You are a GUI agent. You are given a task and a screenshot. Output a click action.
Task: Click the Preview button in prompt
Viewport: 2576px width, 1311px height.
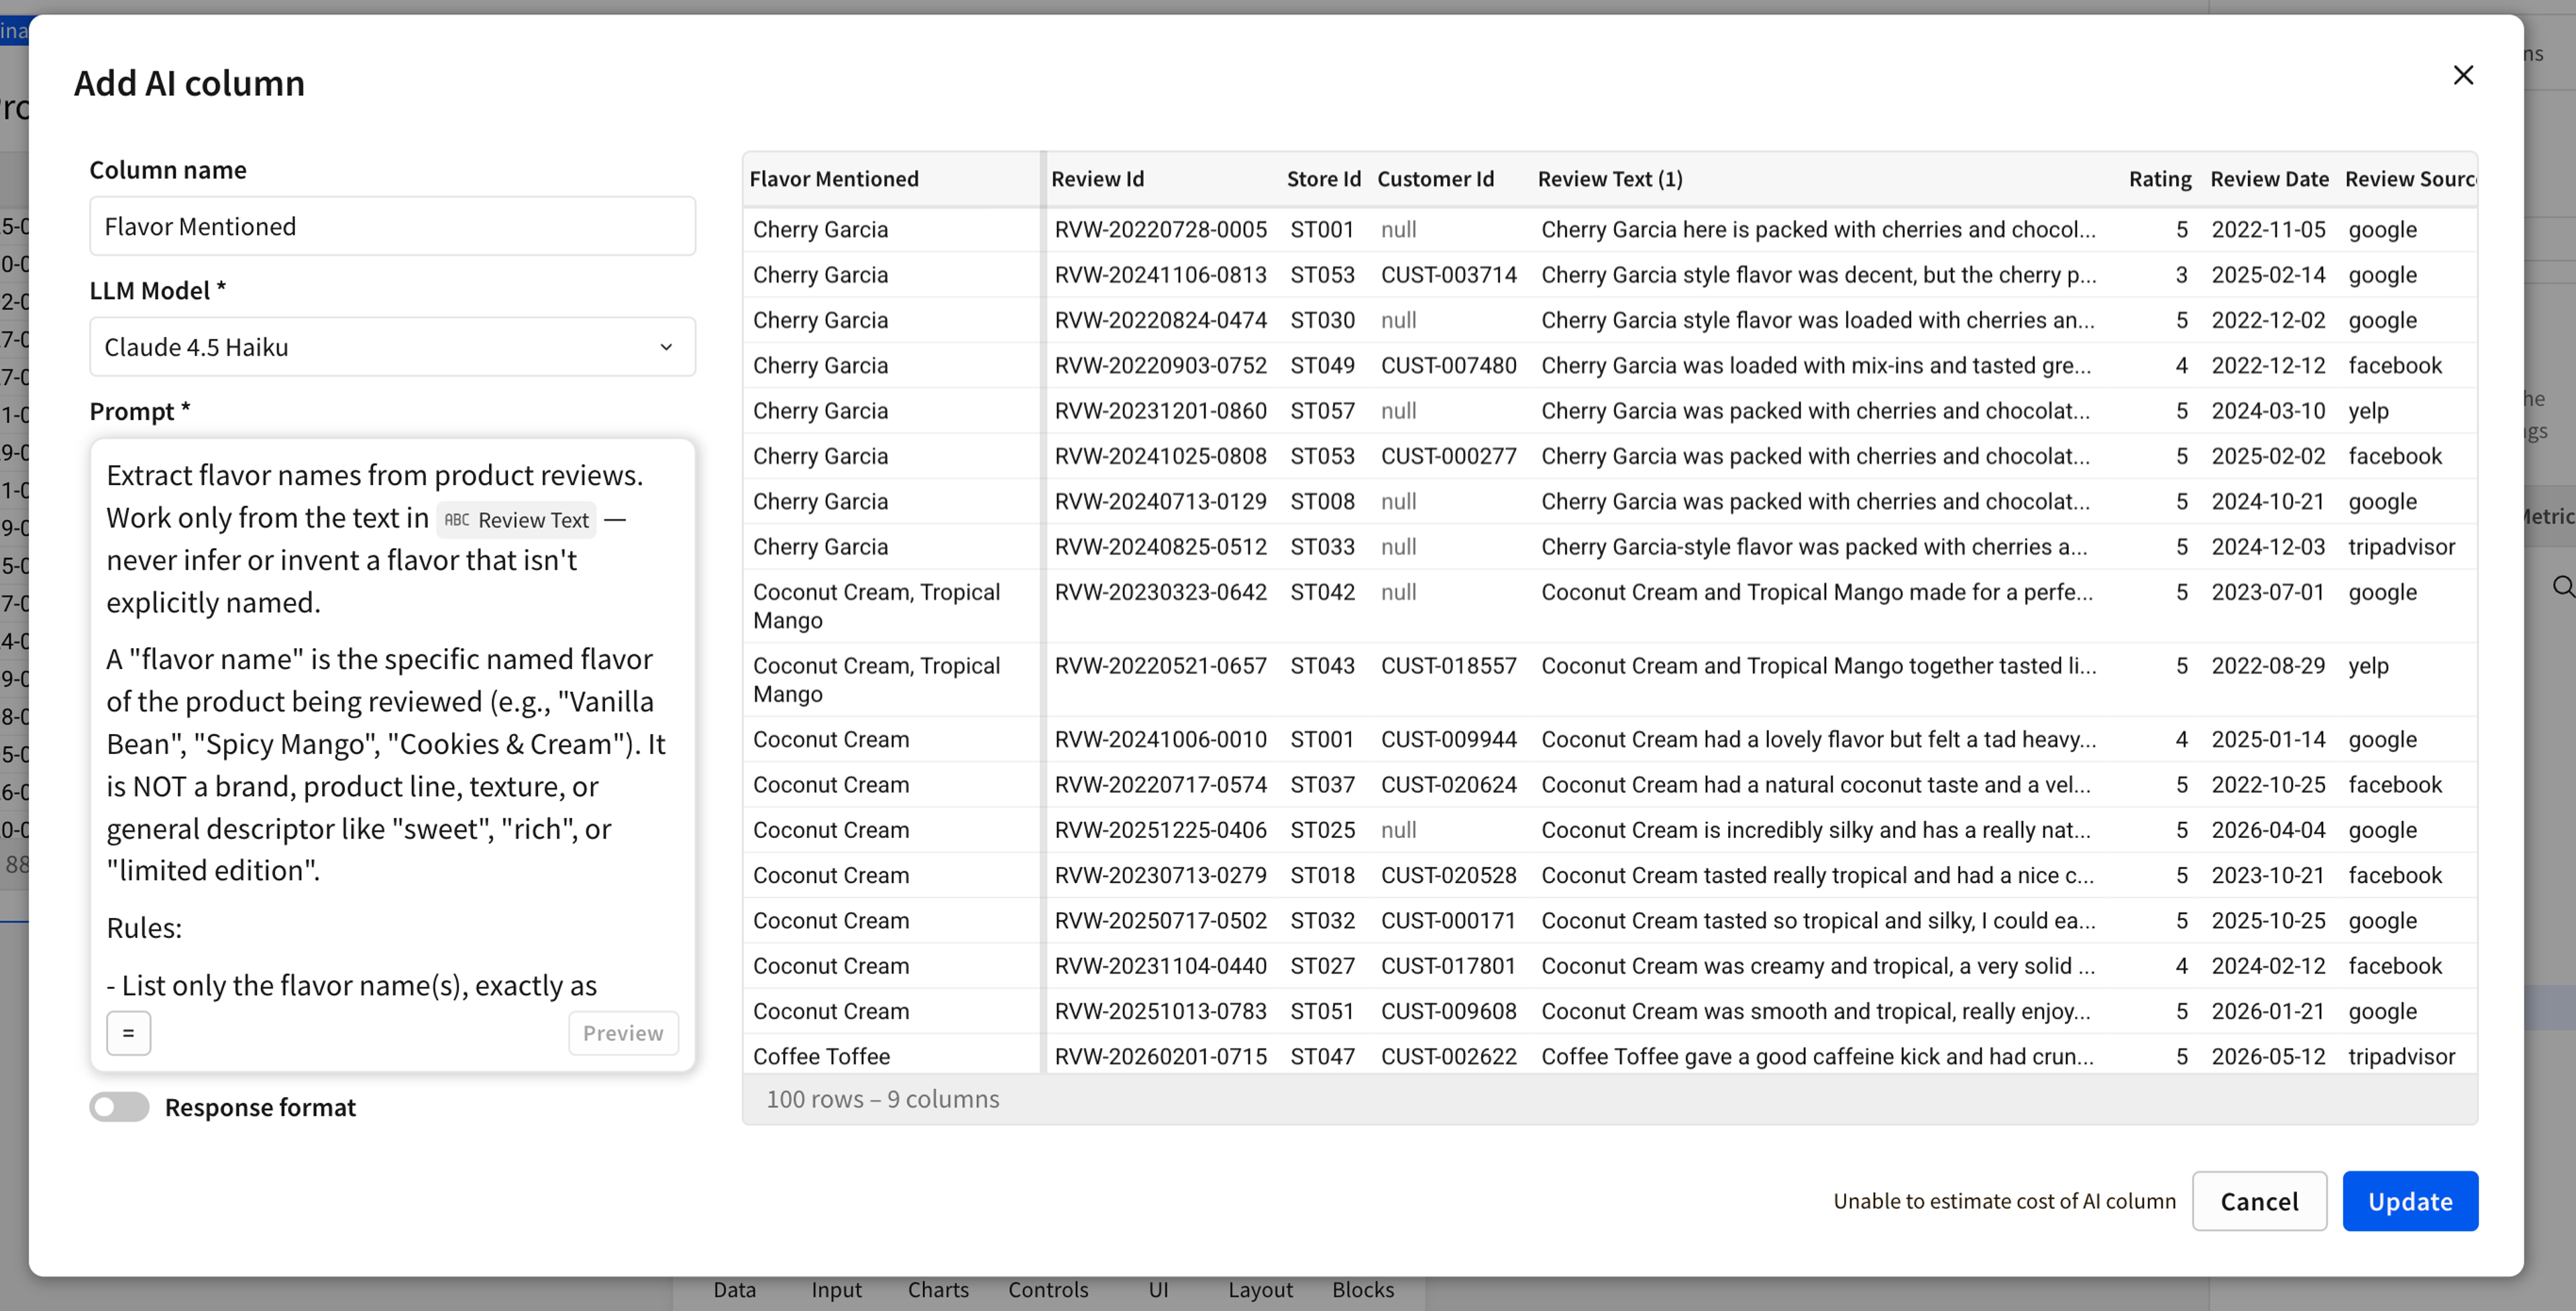[623, 1033]
